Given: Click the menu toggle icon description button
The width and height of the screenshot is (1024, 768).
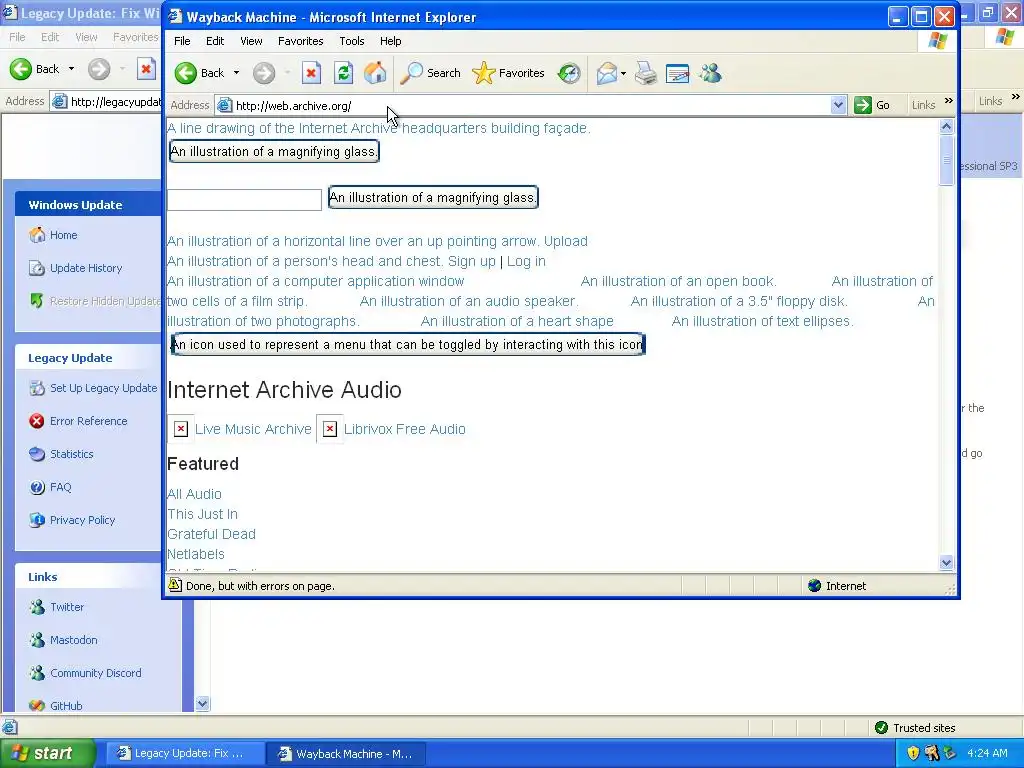Looking at the screenshot, I should tap(408, 345).
